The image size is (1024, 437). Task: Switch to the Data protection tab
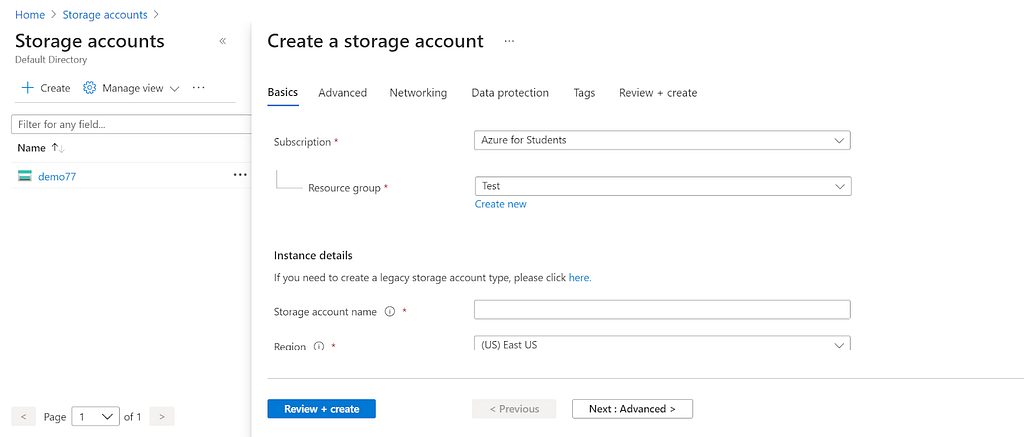510,93
